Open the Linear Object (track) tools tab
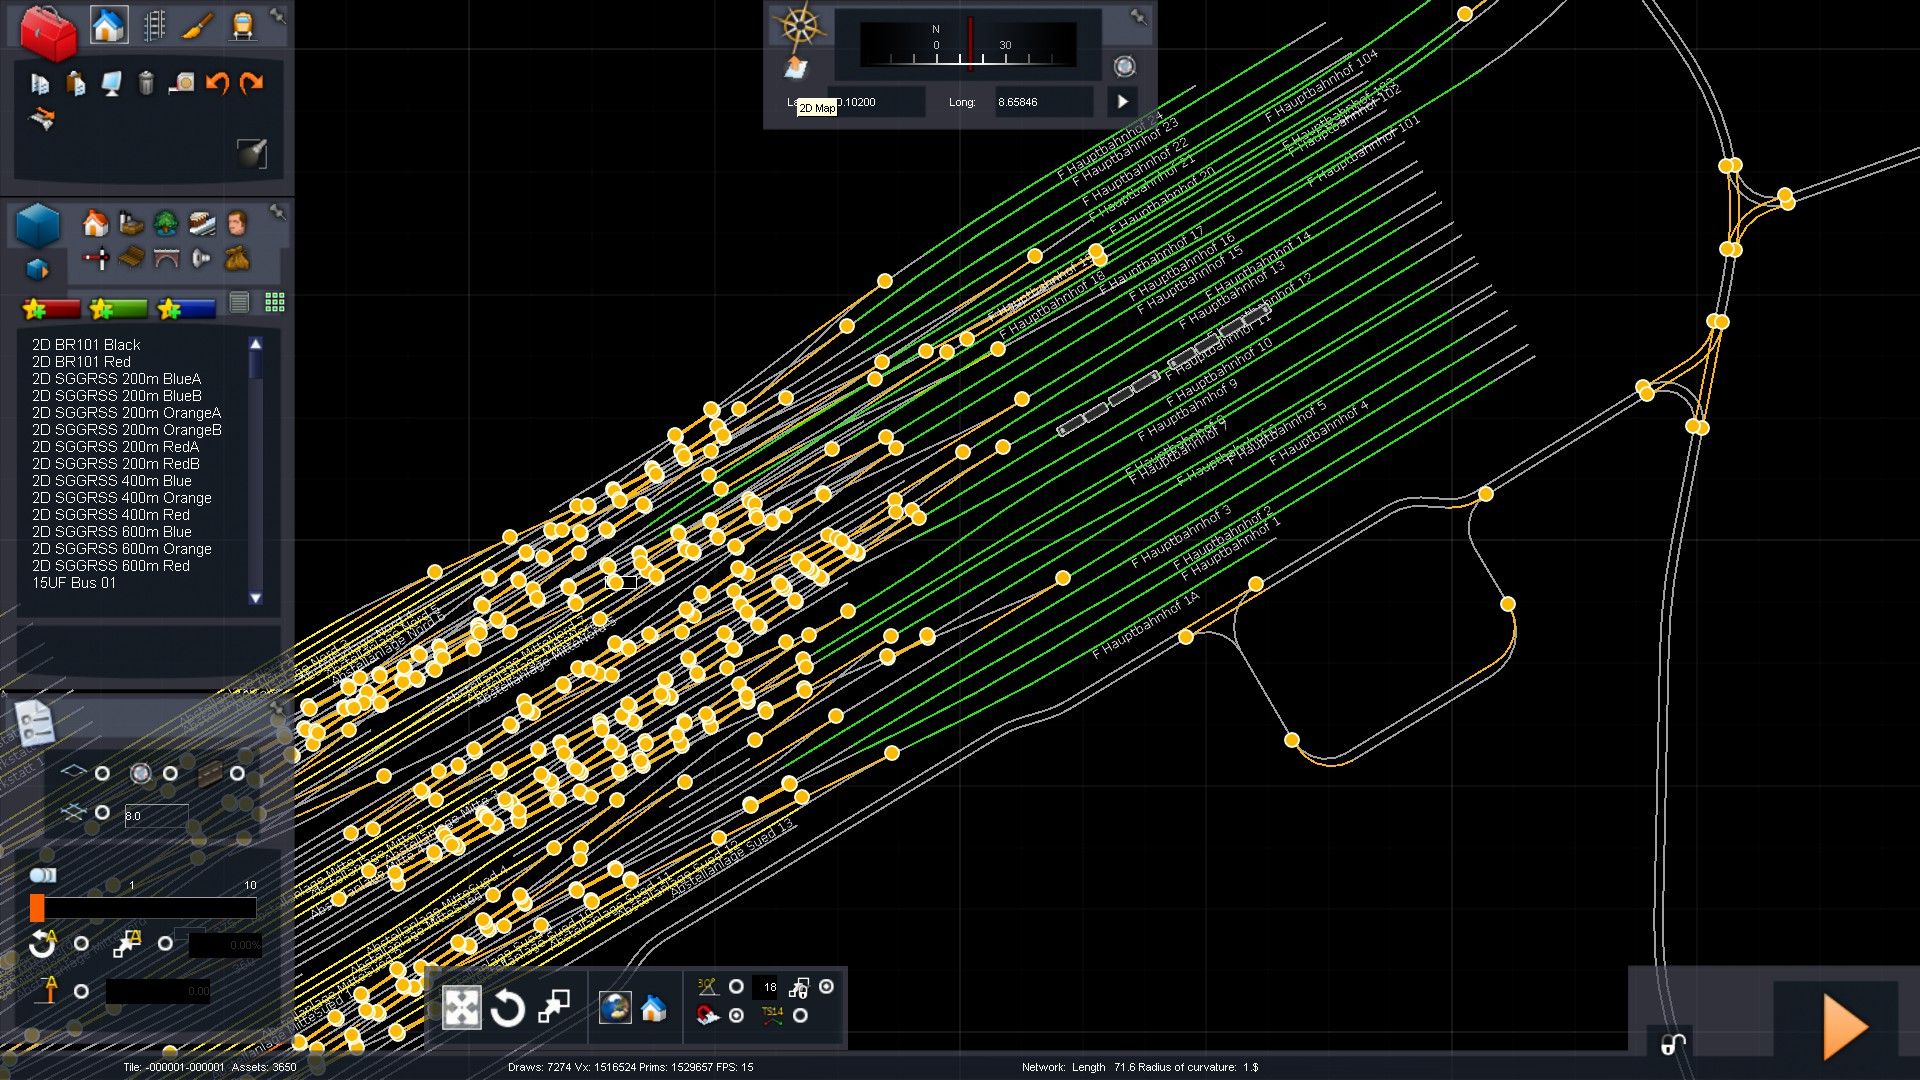1920x1080 pixels. tap(154, 25)
